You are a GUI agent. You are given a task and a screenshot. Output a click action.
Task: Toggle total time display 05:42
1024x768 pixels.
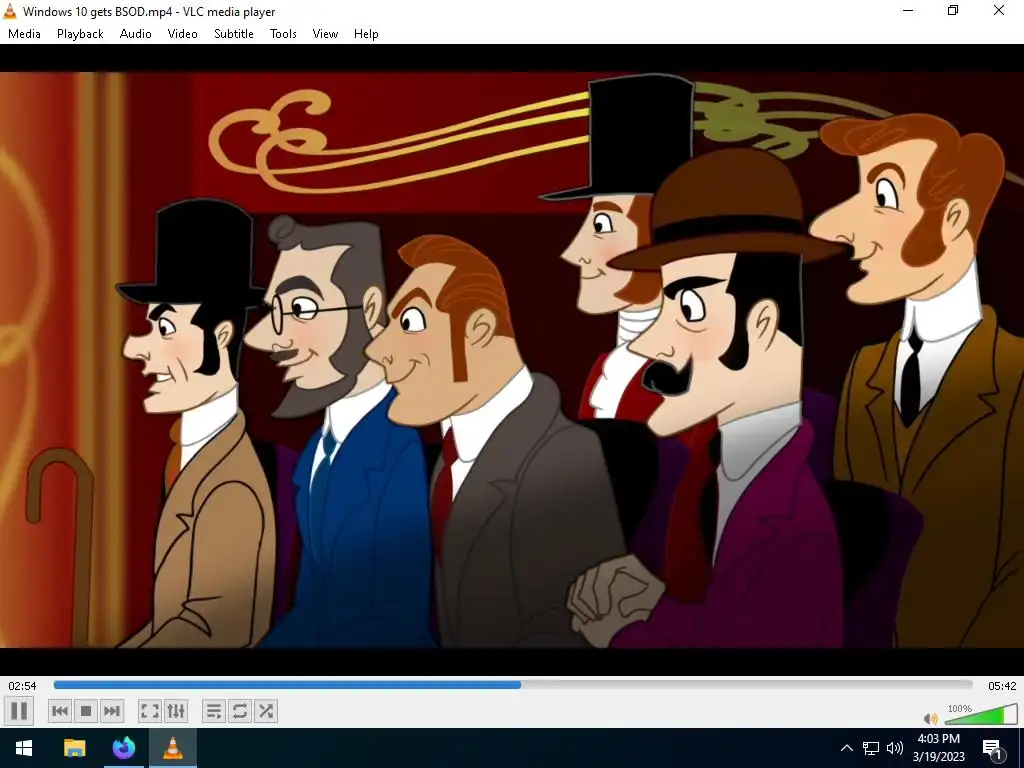click(x=1002, y=686)
